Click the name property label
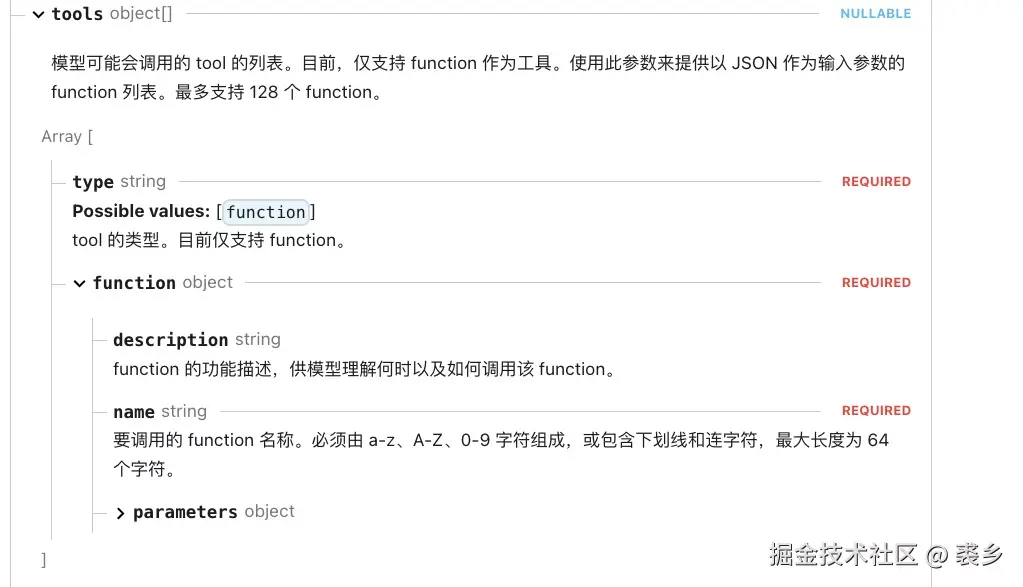 point(133,412)
